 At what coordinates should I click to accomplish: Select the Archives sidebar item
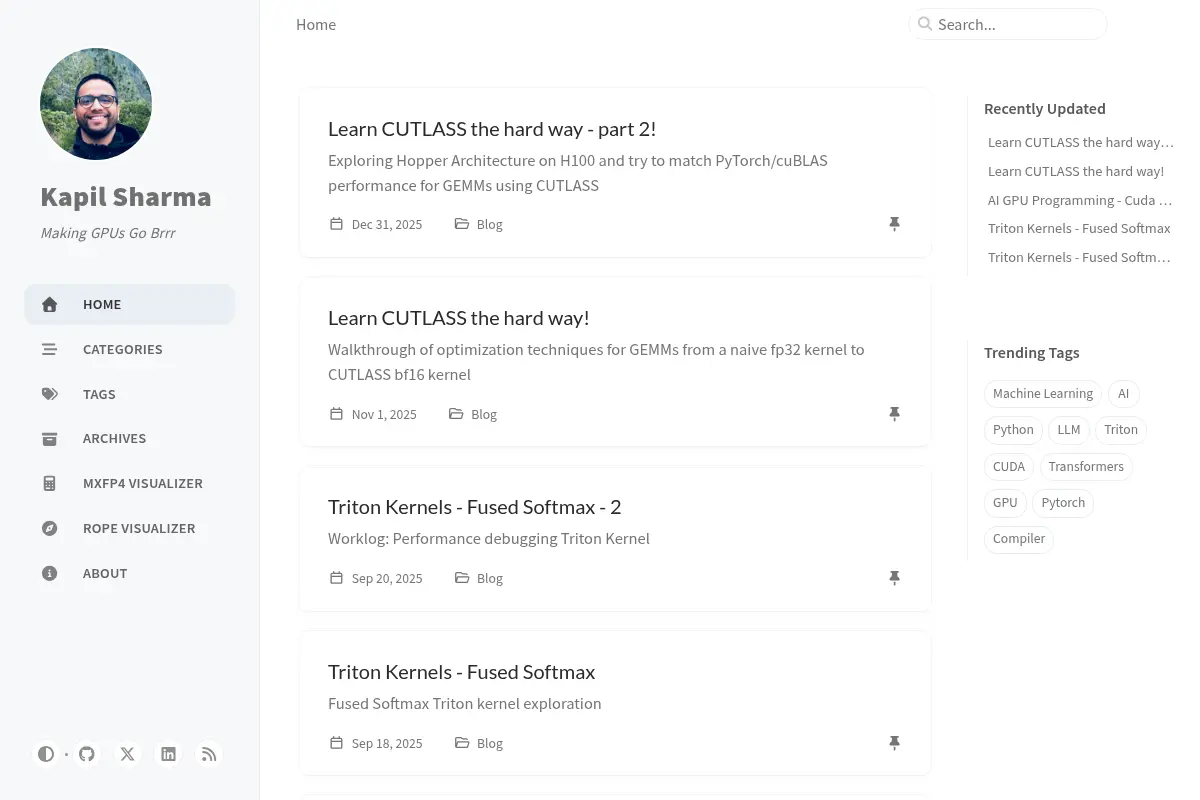(x=130, y=438)
